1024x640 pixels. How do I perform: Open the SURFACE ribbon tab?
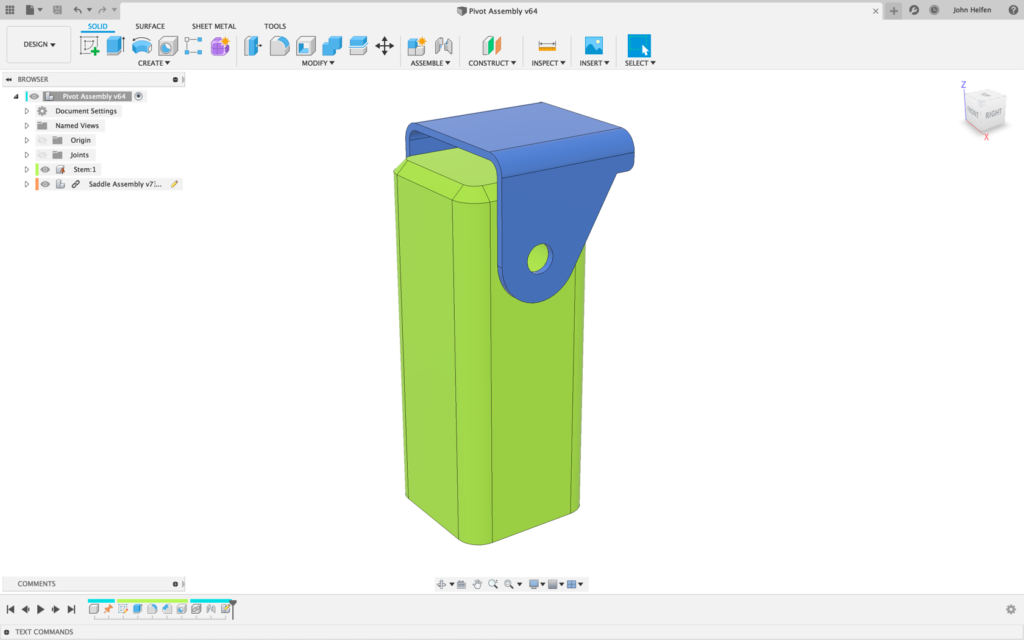click(x=150, y=26)
